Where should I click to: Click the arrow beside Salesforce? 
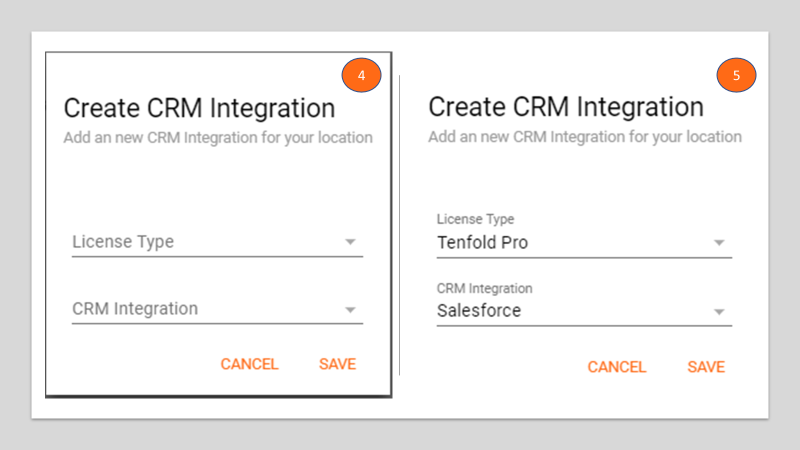pyautogui.click(x=719, y=312)
